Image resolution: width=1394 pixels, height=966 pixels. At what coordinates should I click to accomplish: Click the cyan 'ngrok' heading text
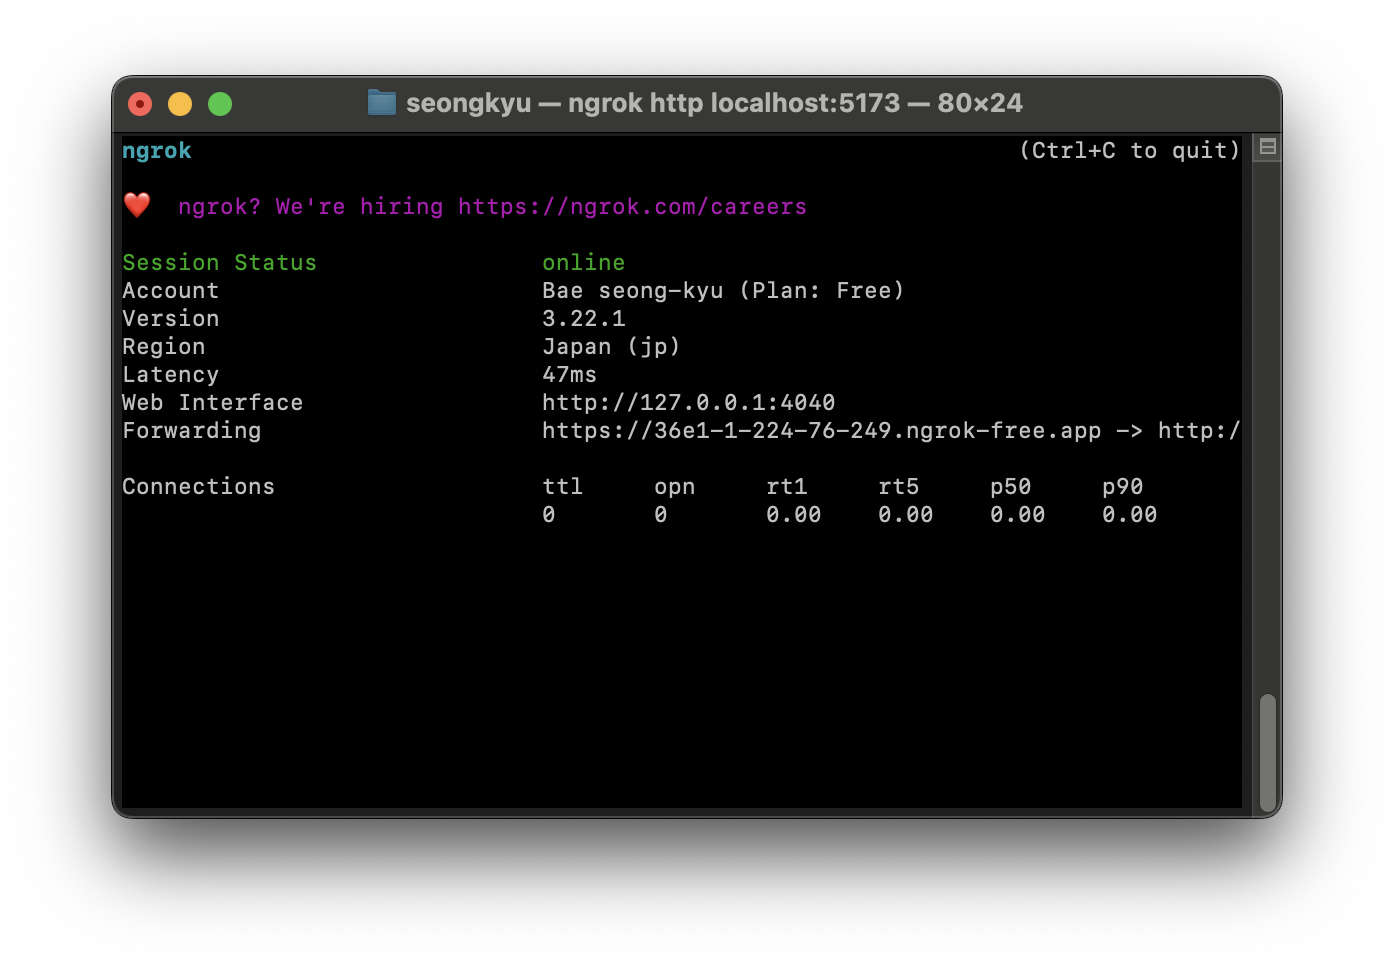(157, 151)
